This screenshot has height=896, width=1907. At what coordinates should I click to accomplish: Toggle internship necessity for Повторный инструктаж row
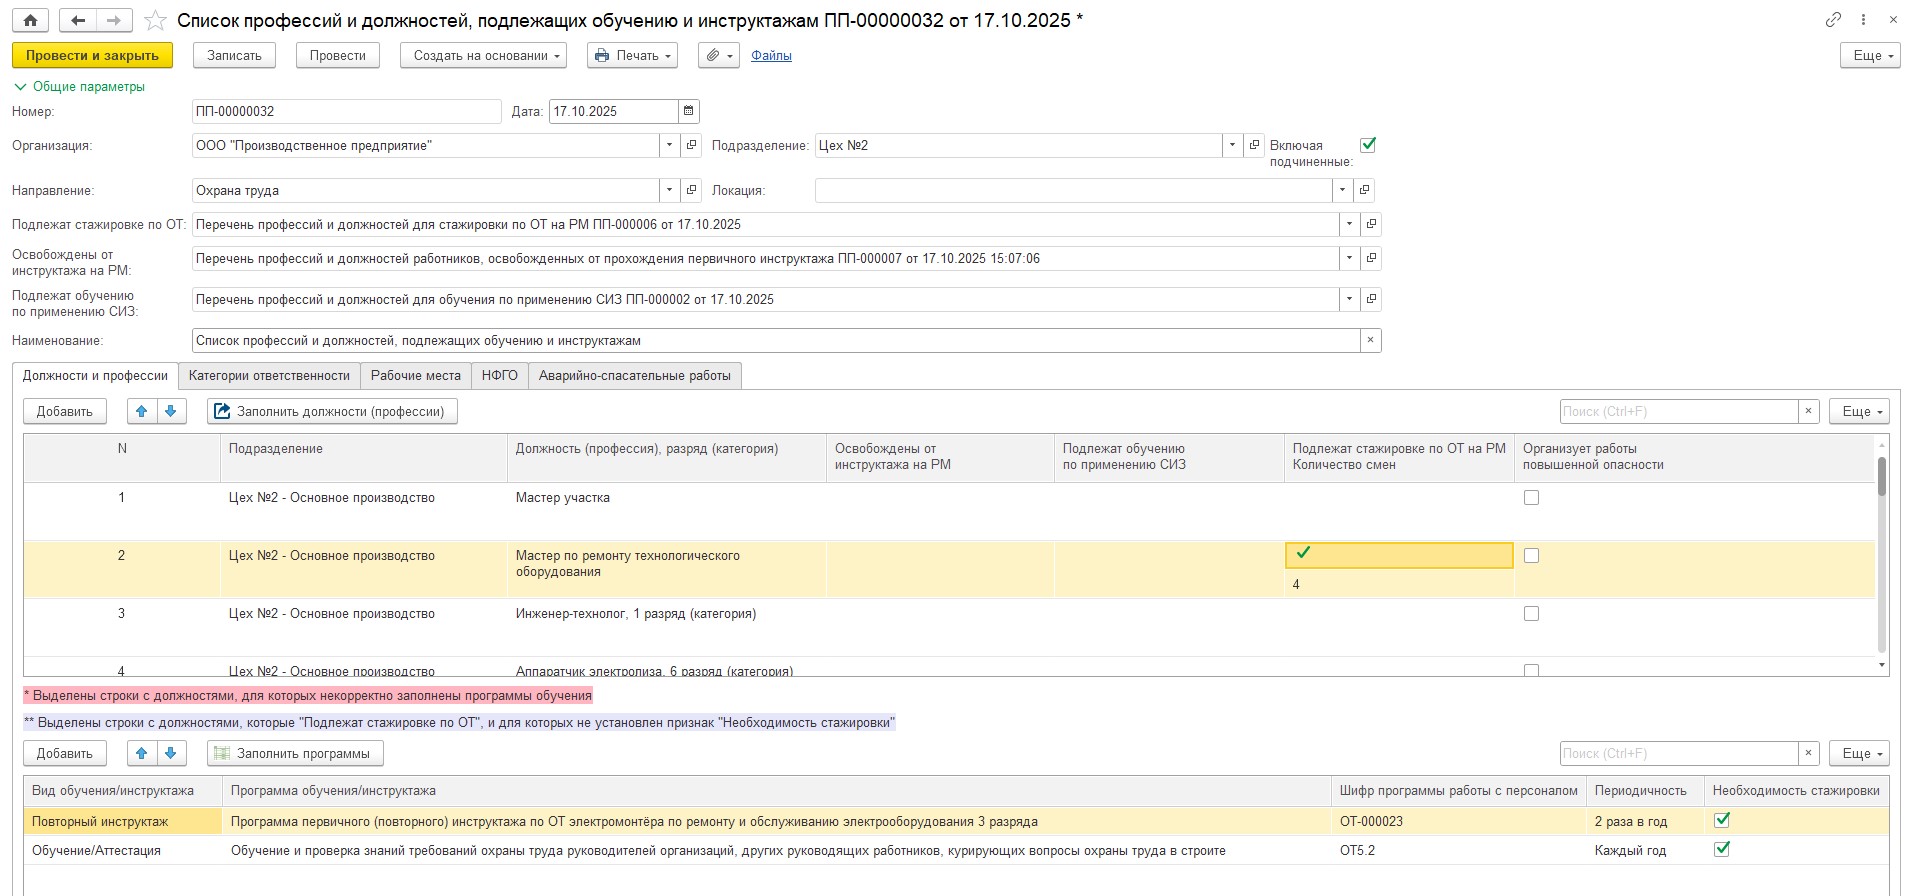tap(1722, 821)
